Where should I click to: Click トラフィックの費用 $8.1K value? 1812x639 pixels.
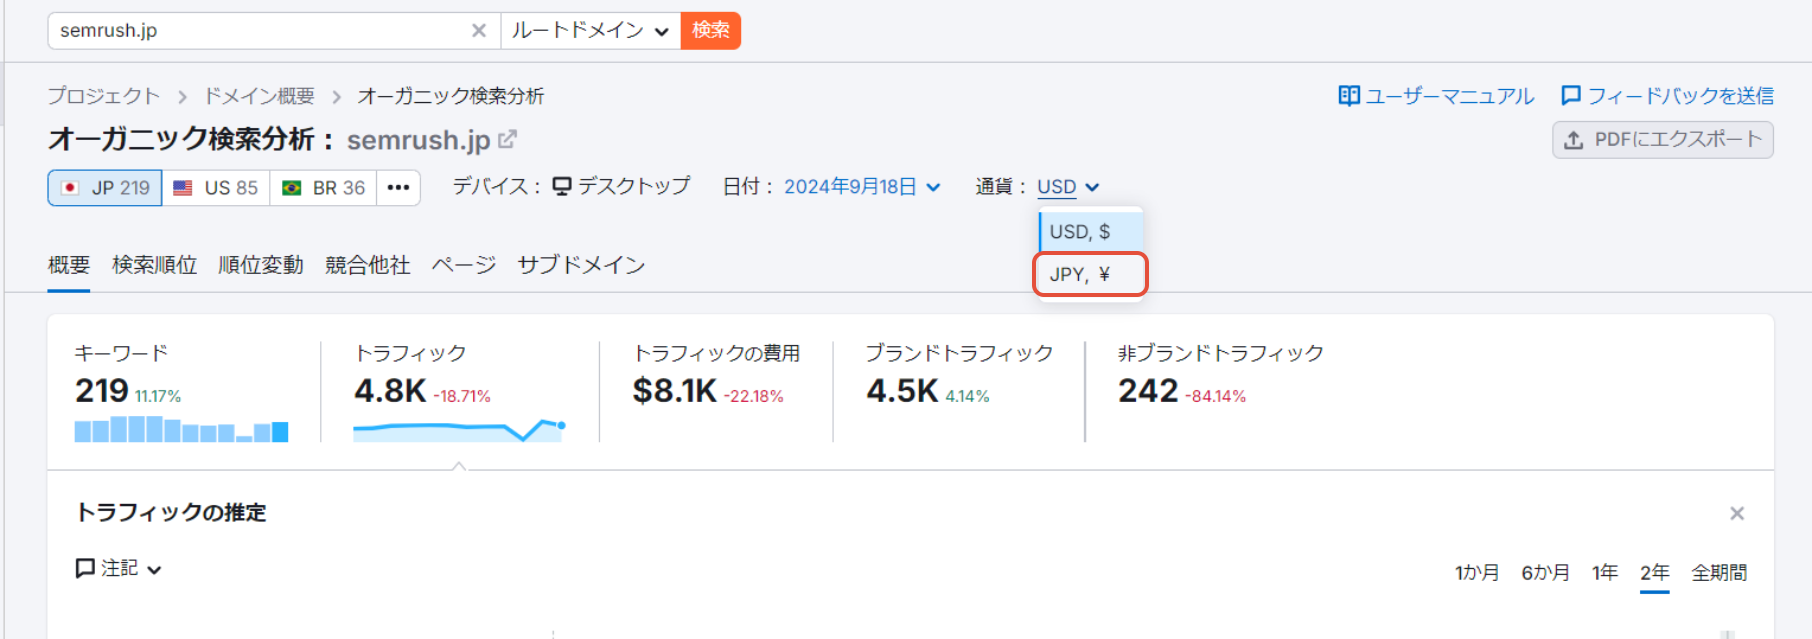tap(675, 391)
